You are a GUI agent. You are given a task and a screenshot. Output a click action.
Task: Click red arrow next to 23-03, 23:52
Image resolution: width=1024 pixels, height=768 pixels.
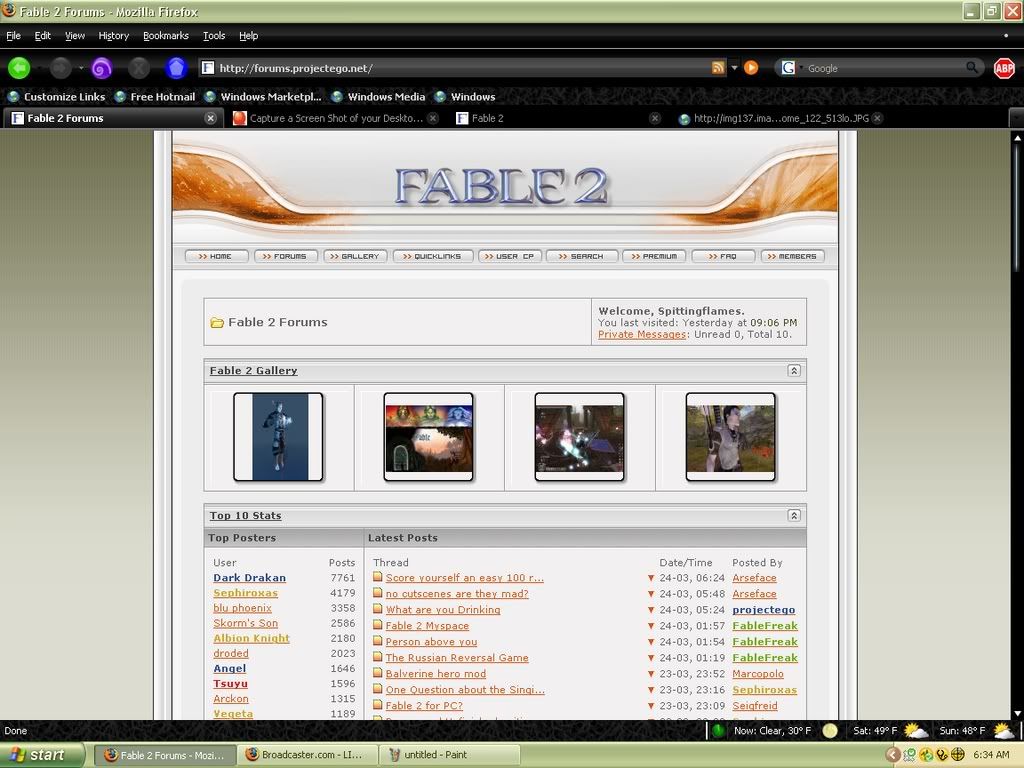pos(650,674)
